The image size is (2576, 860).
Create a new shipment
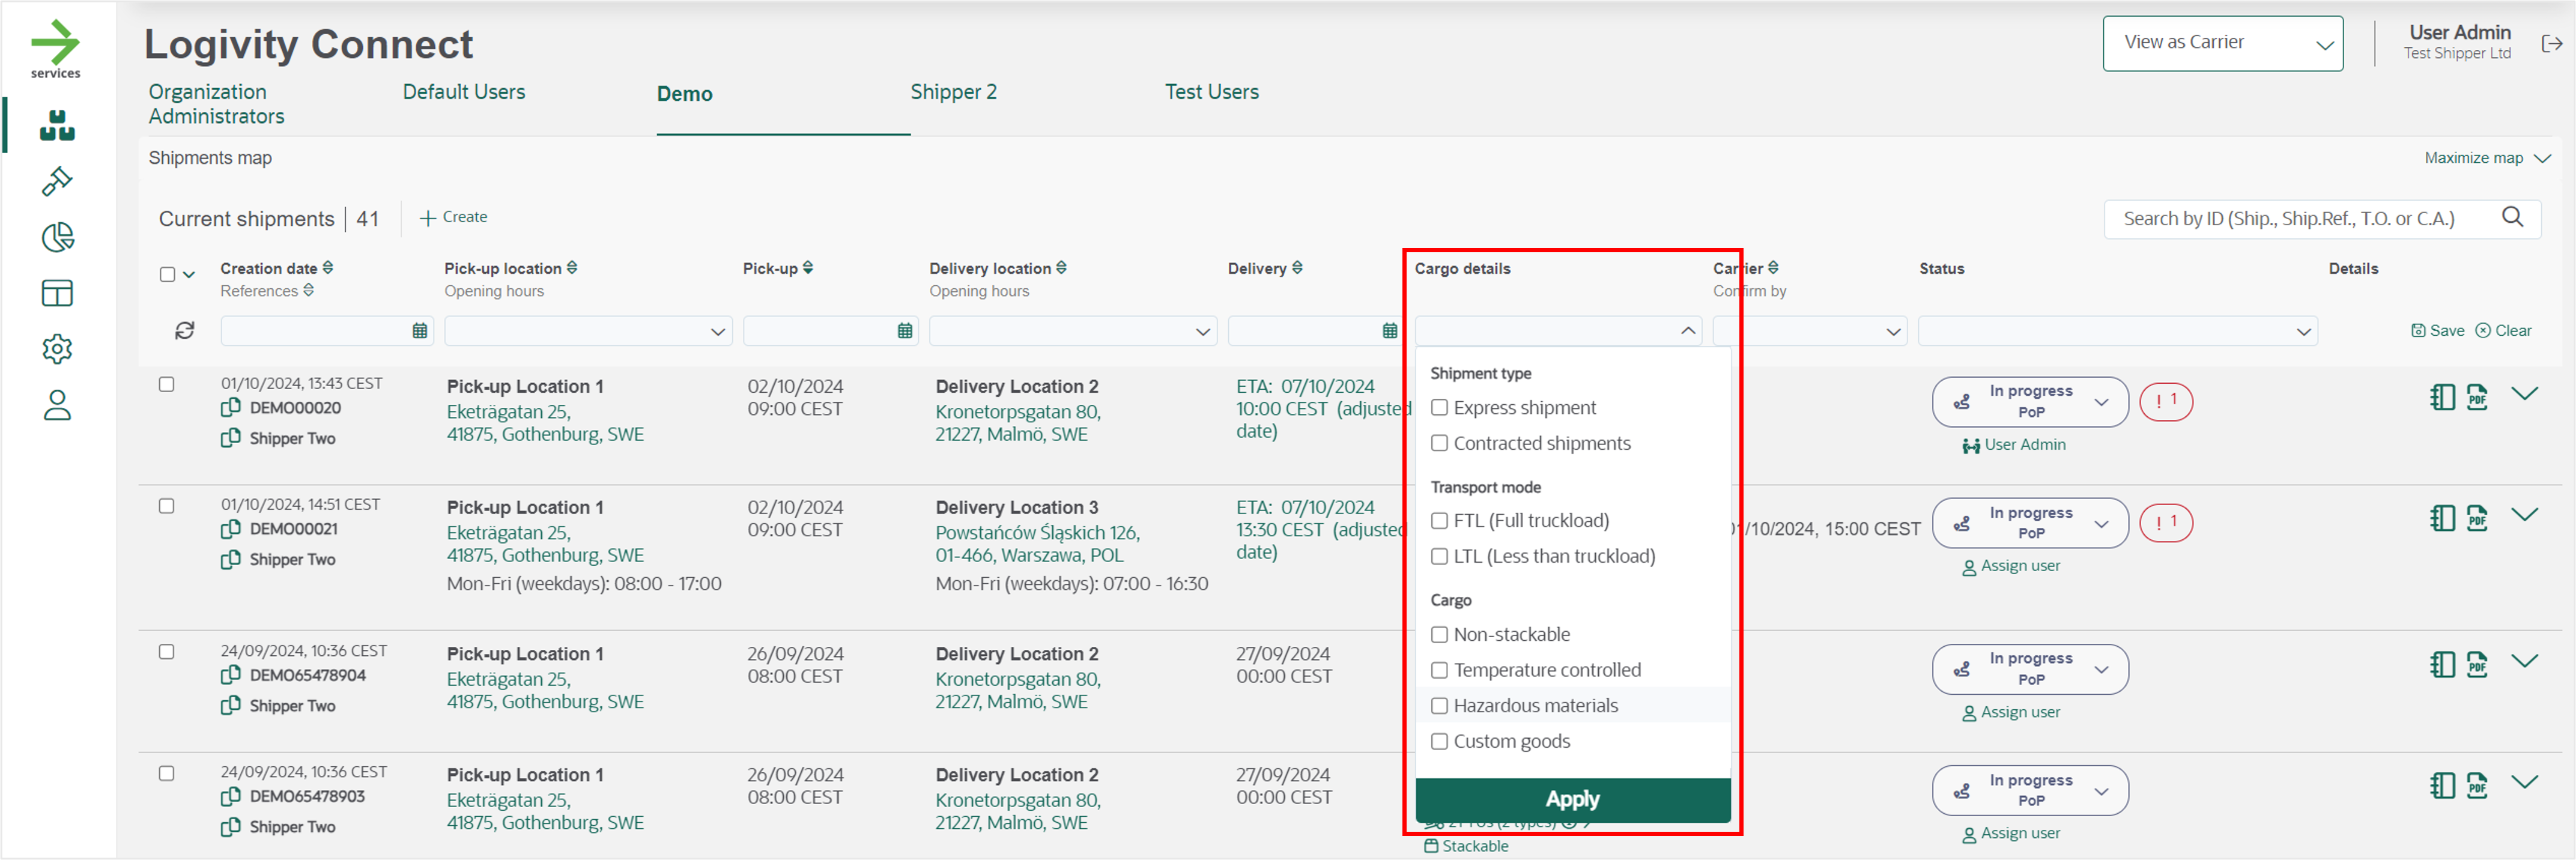[x=453, y=217]
